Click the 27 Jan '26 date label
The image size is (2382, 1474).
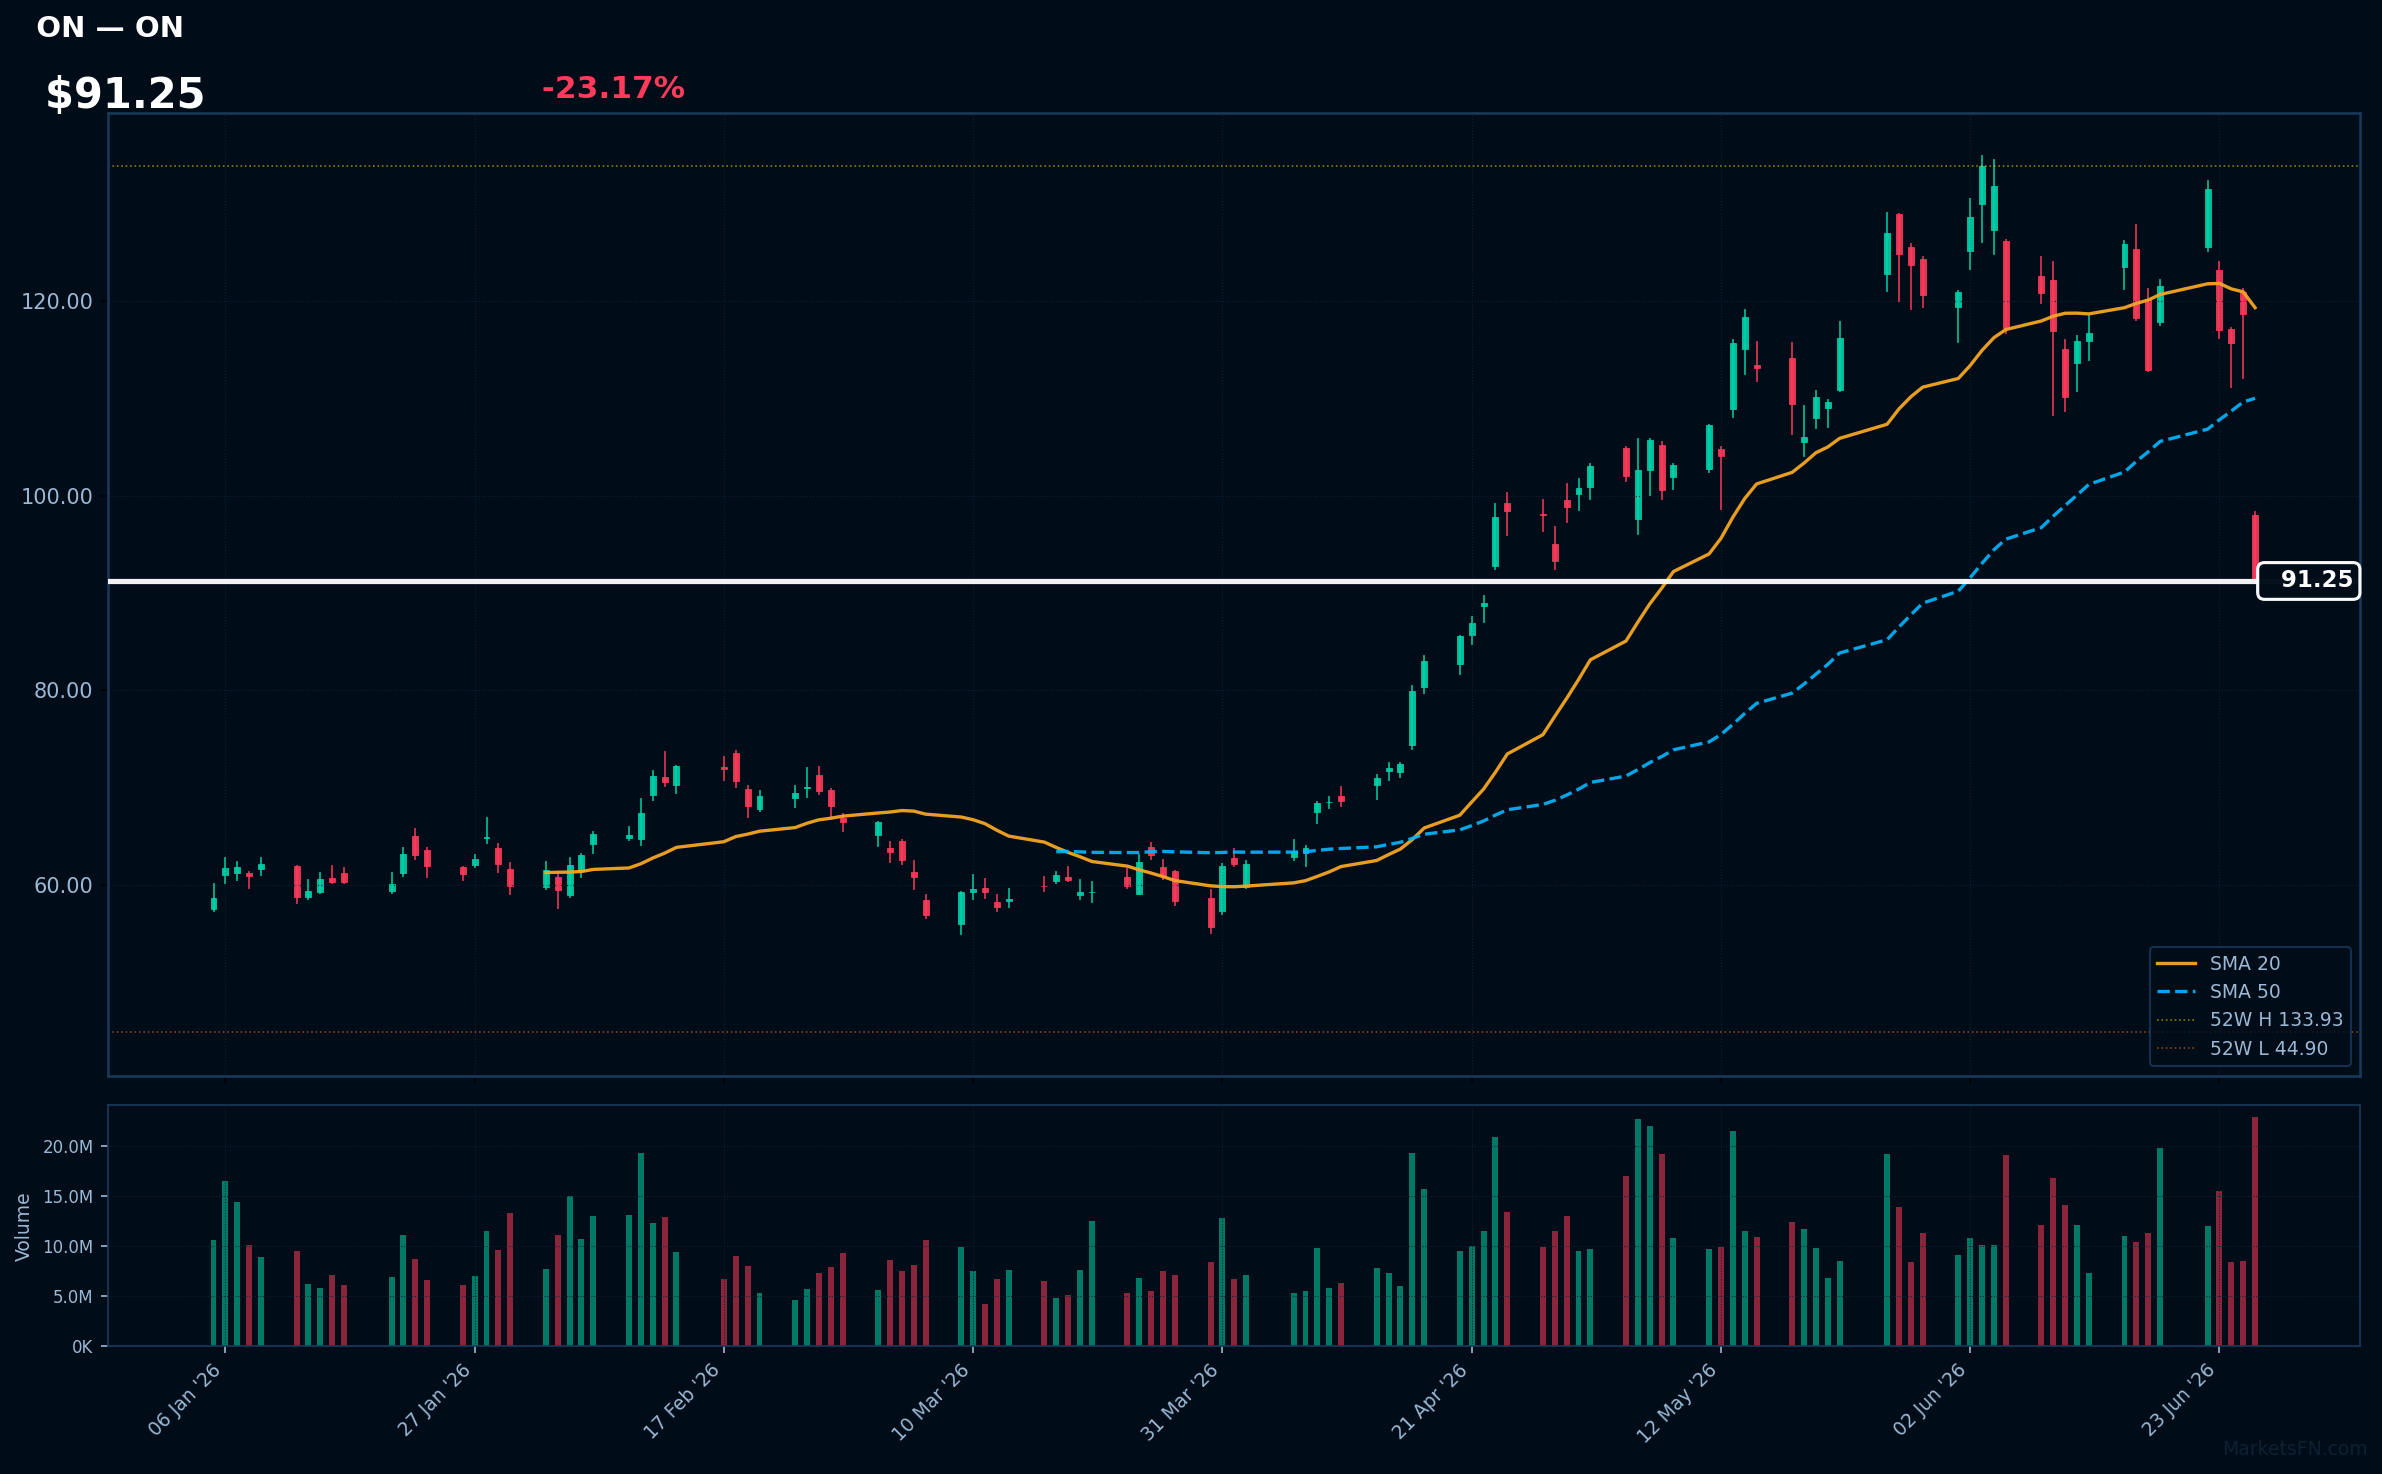435,1400
